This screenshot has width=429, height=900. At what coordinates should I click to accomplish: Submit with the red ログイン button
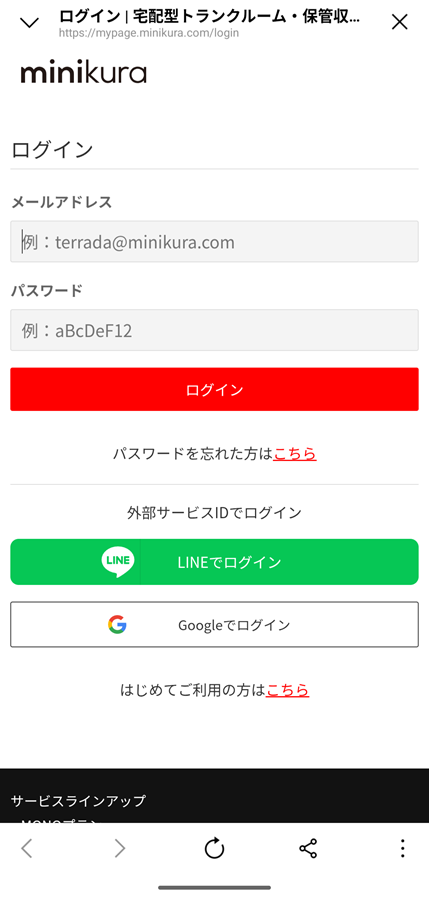pos(214,390)
